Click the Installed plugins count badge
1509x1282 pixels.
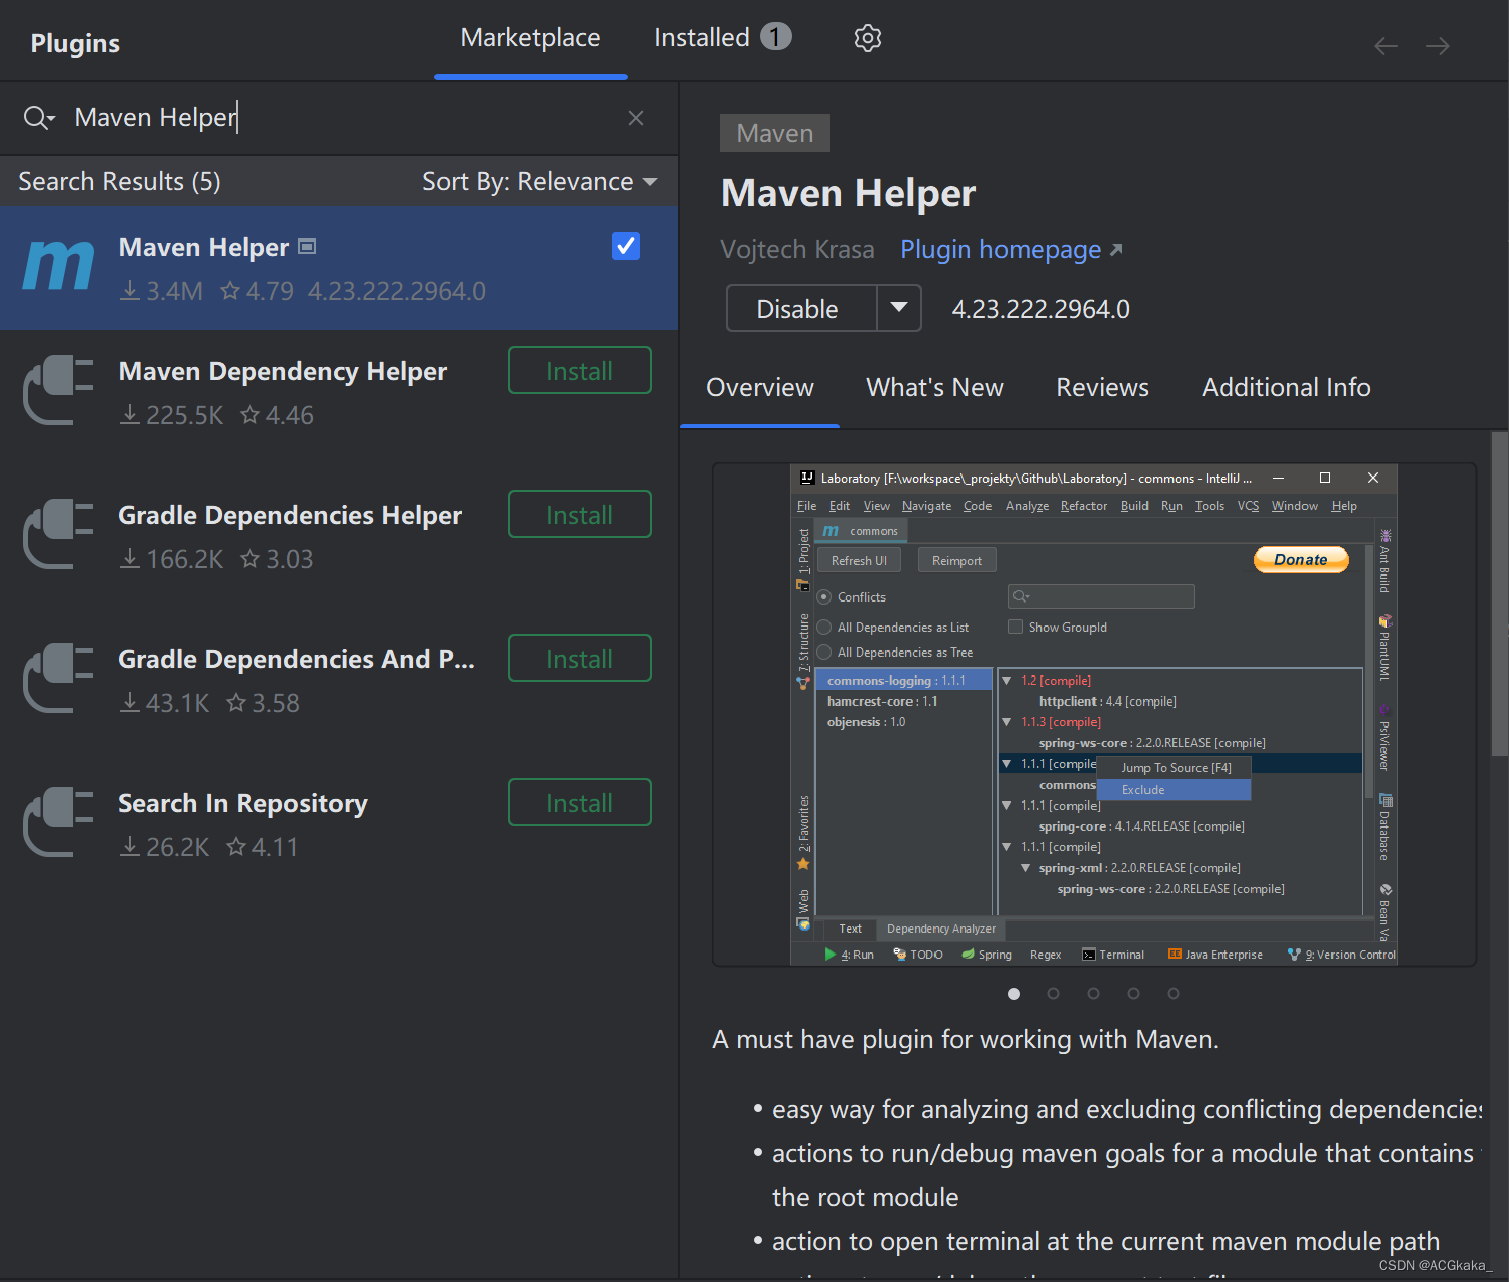(x=775, y=37)
